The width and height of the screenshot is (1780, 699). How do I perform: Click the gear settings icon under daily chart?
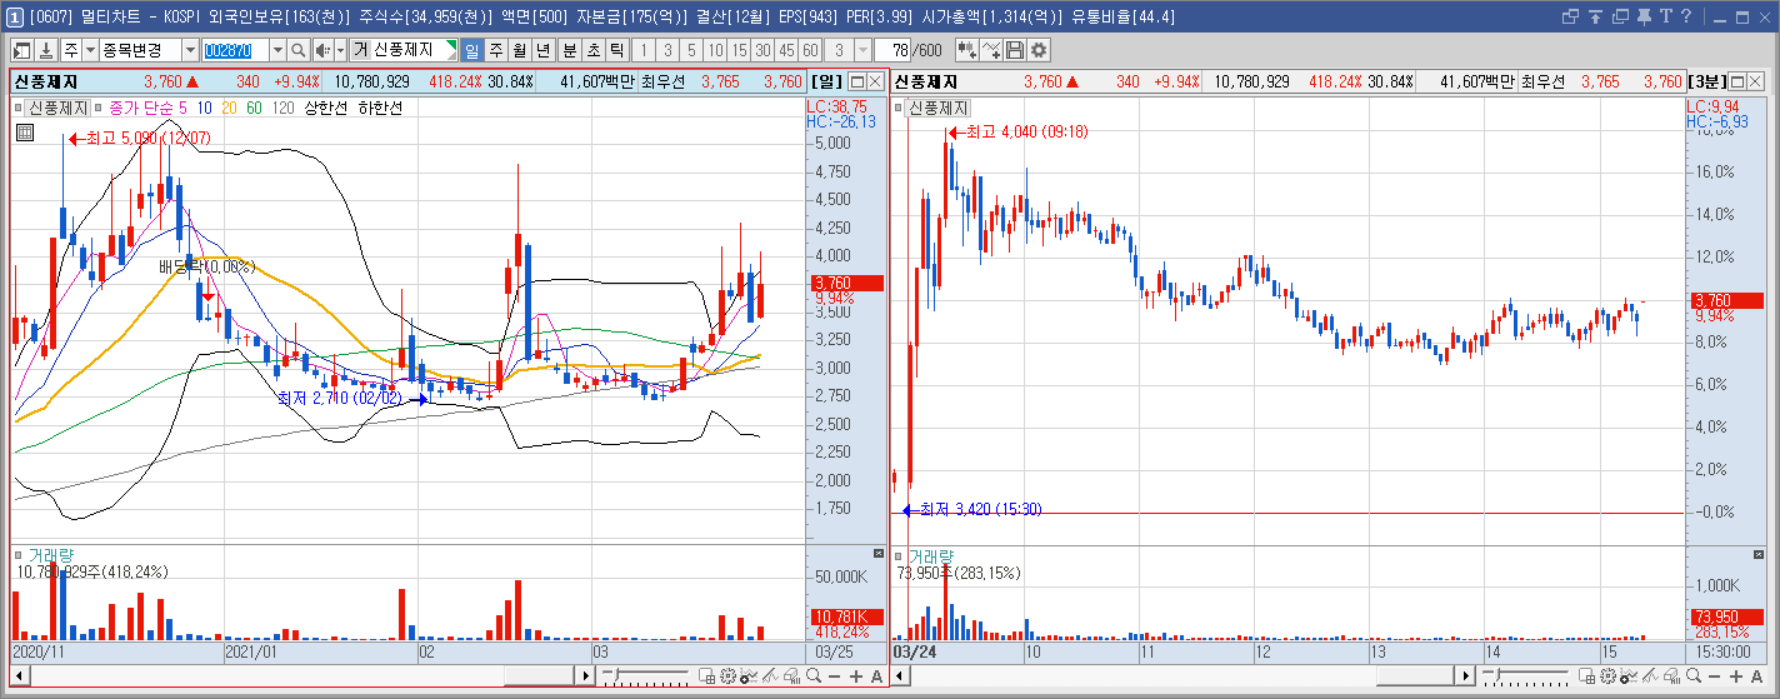[728, 677]
